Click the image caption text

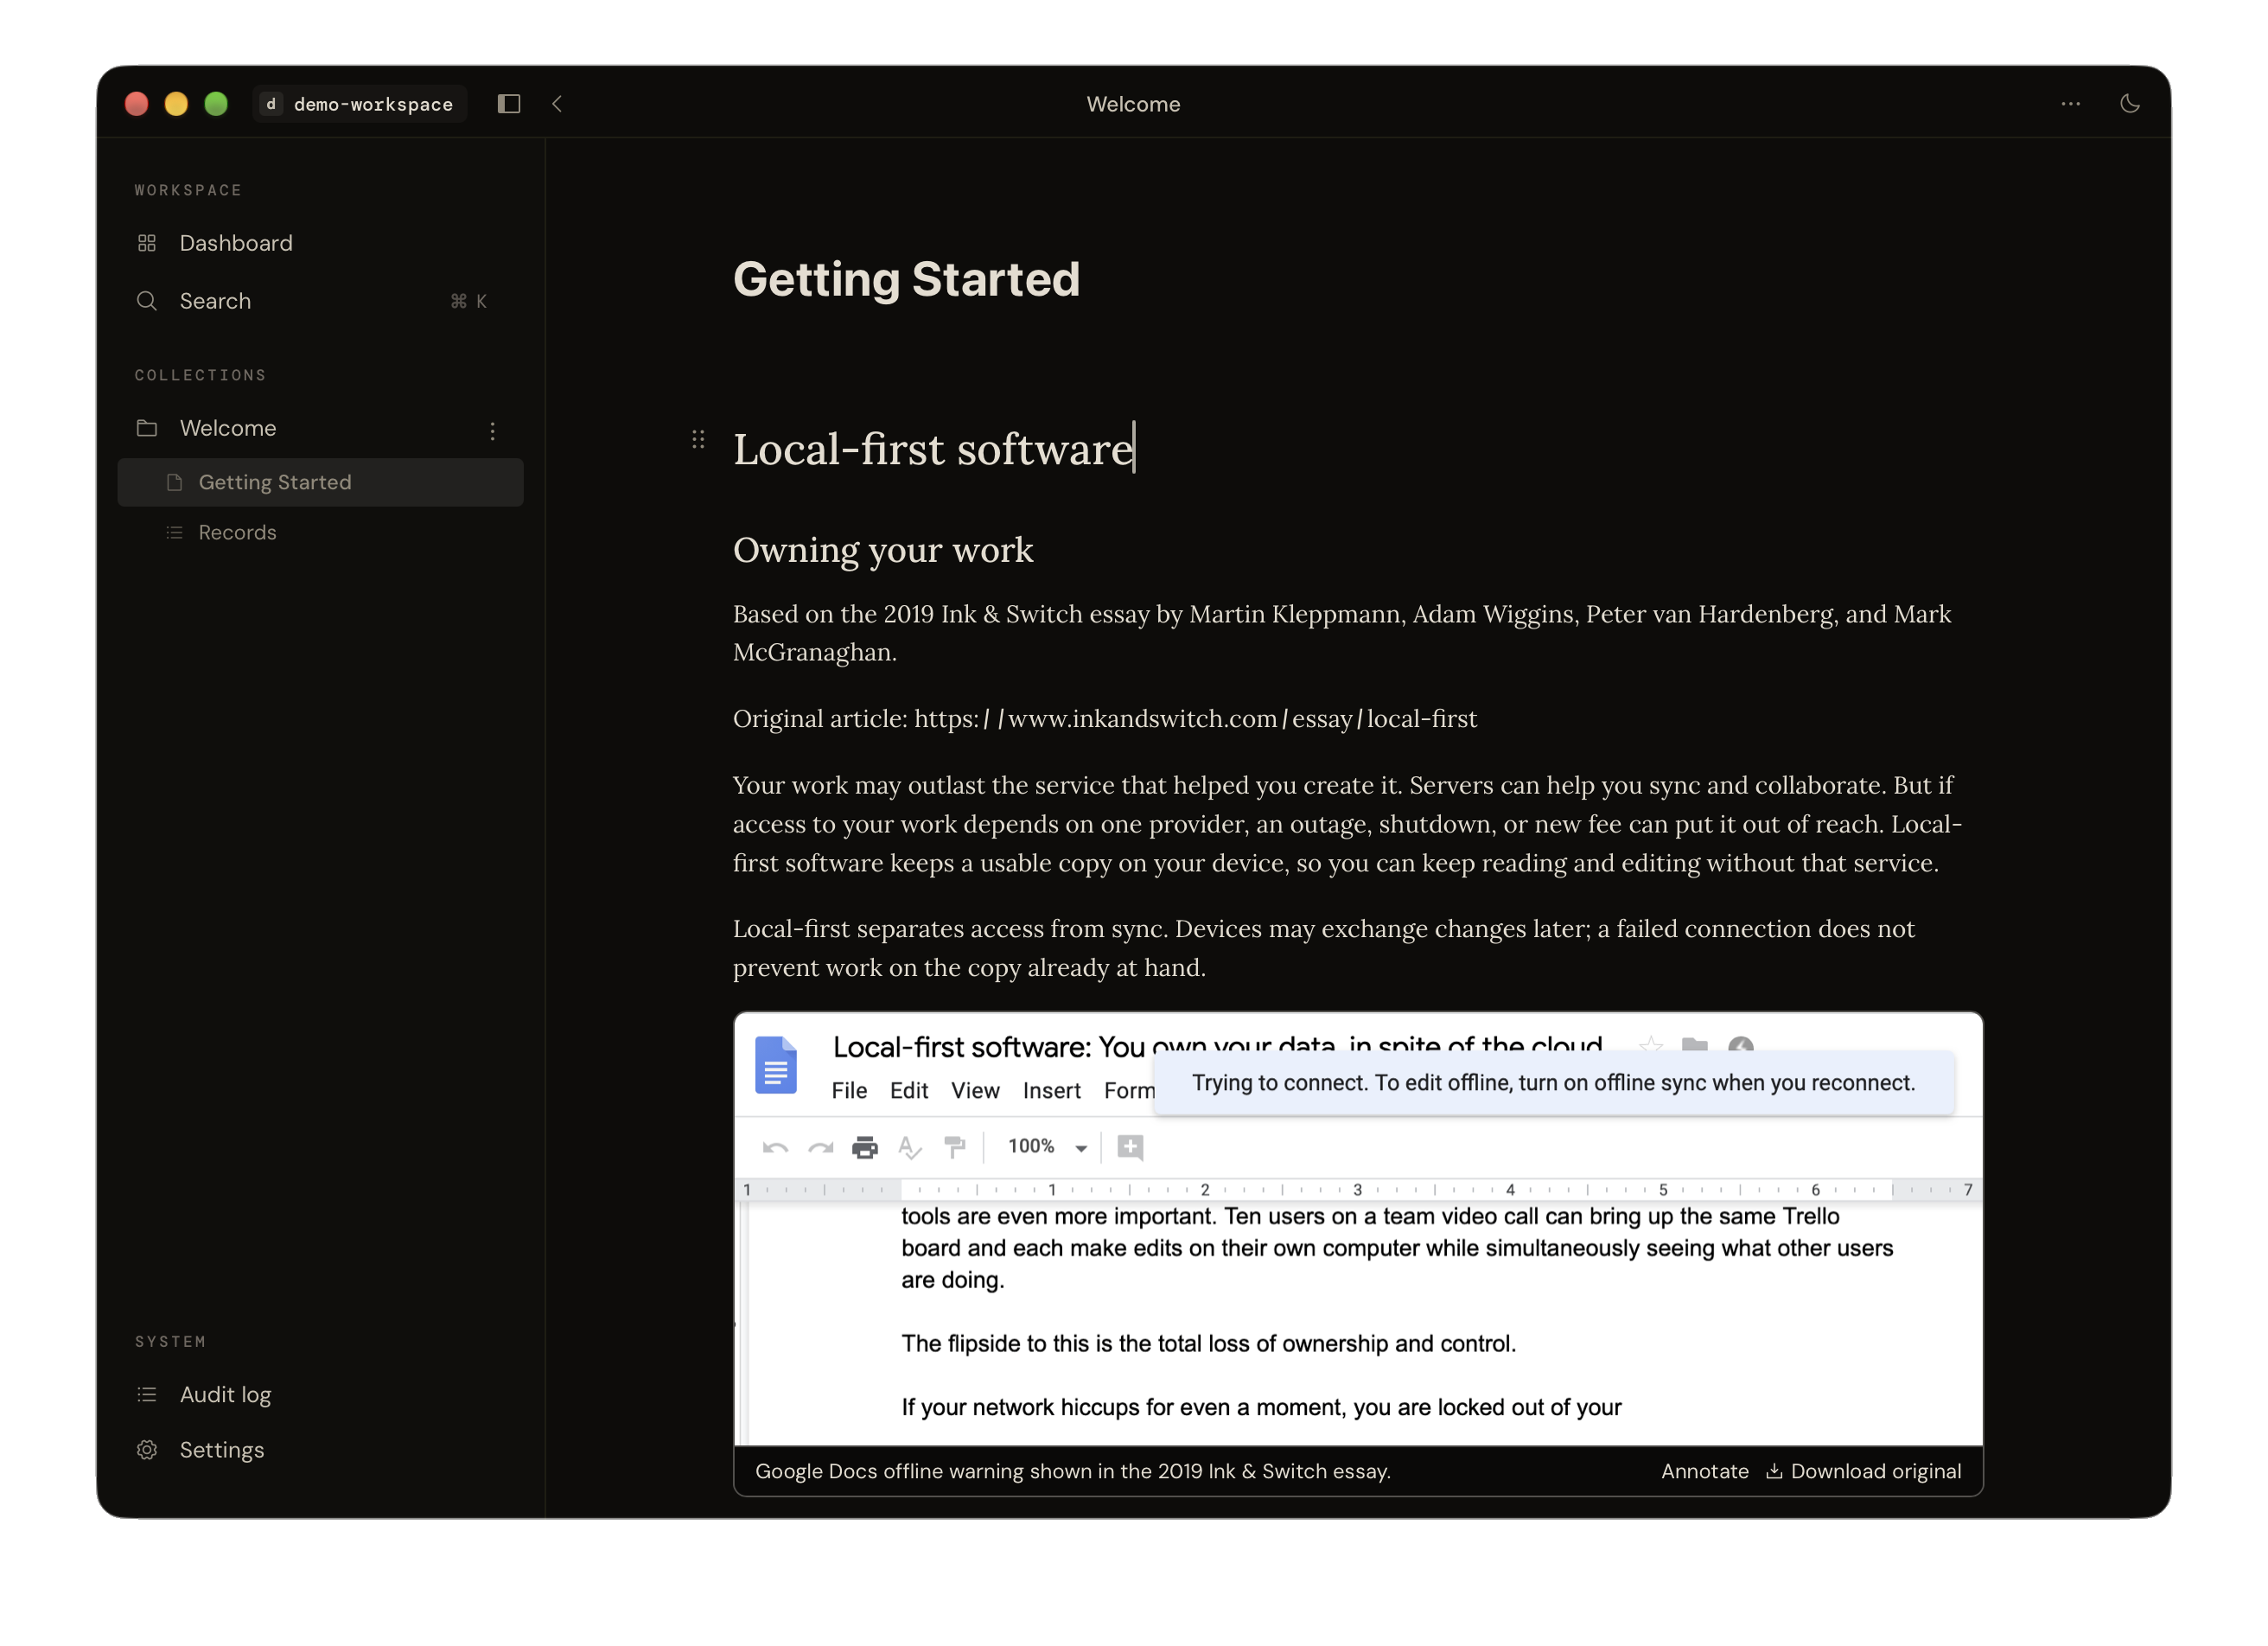[1073, 1471]
